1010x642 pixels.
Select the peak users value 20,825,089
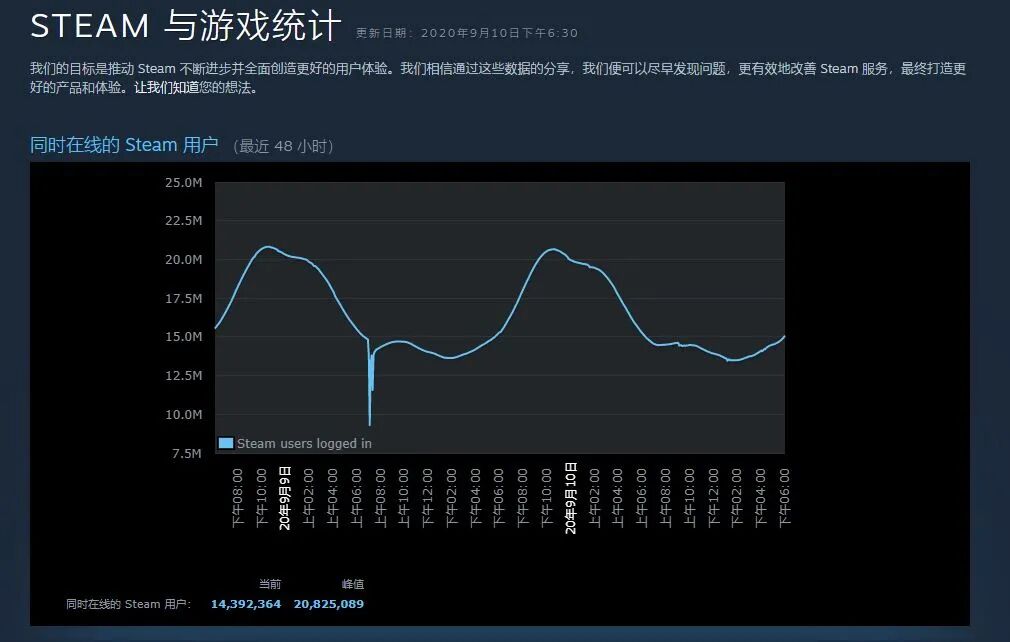pyautogui.click(x=329, y=604)
